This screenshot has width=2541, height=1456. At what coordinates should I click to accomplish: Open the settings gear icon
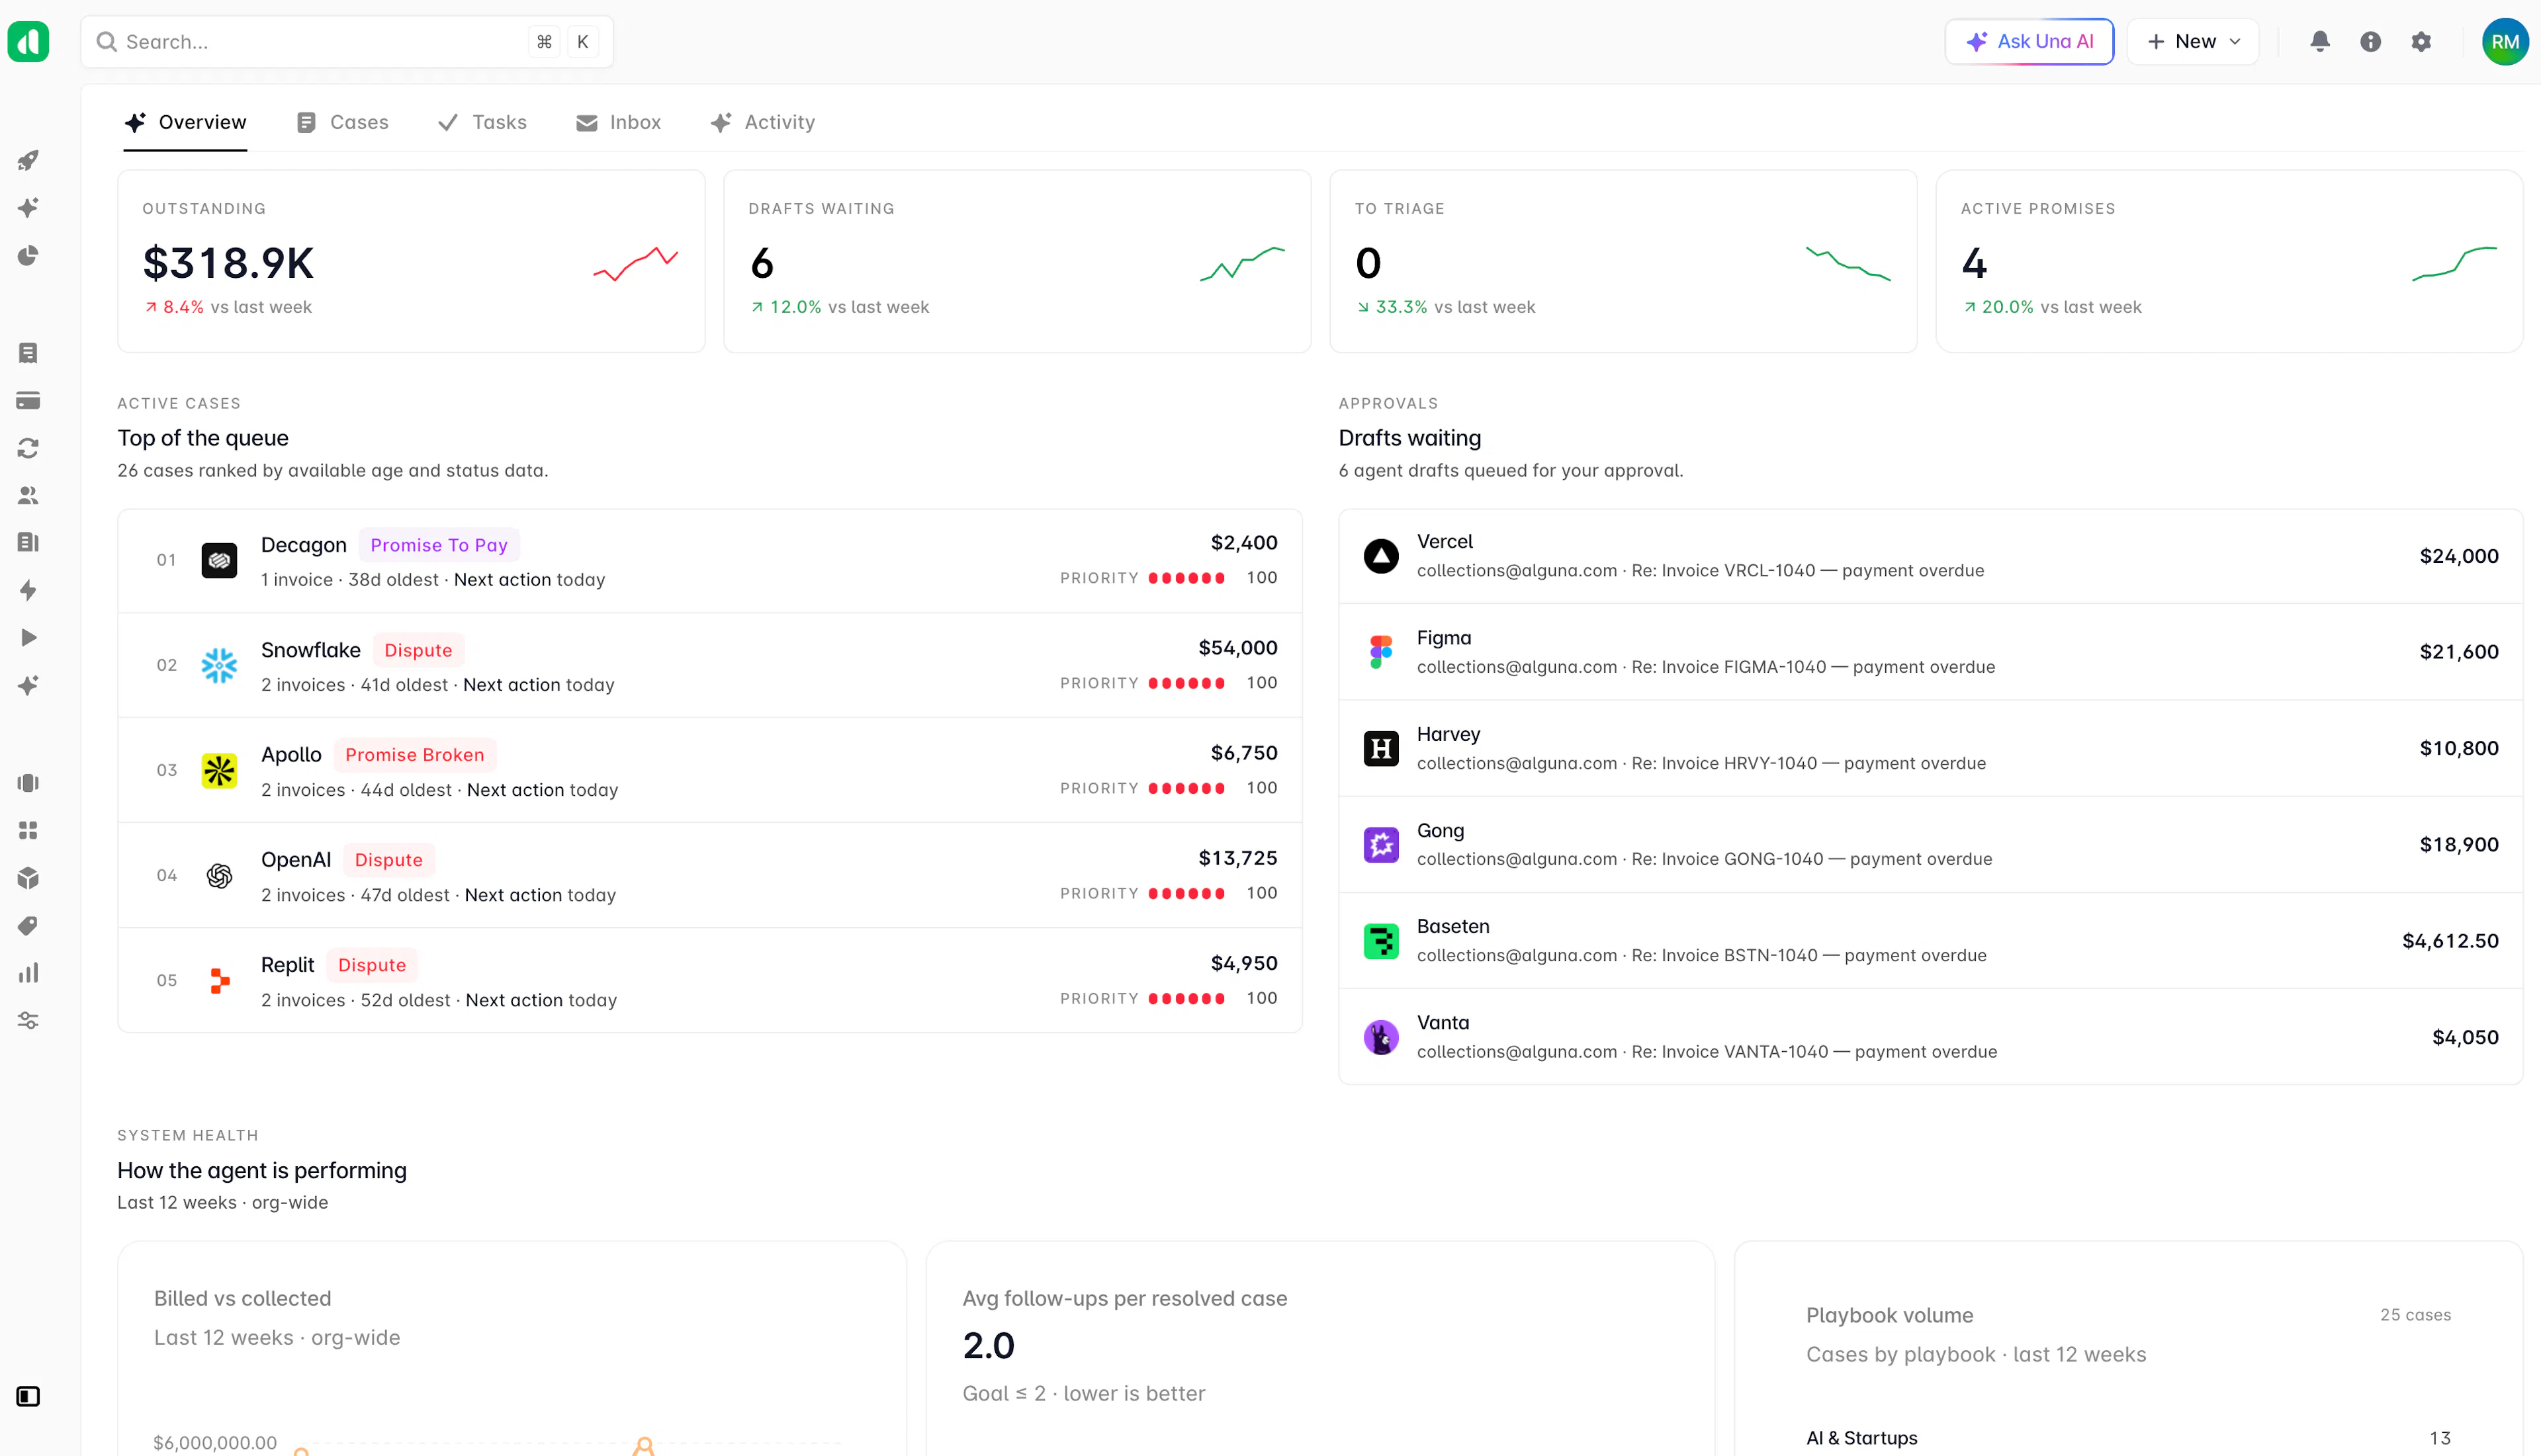click(x=2421, y=41)
